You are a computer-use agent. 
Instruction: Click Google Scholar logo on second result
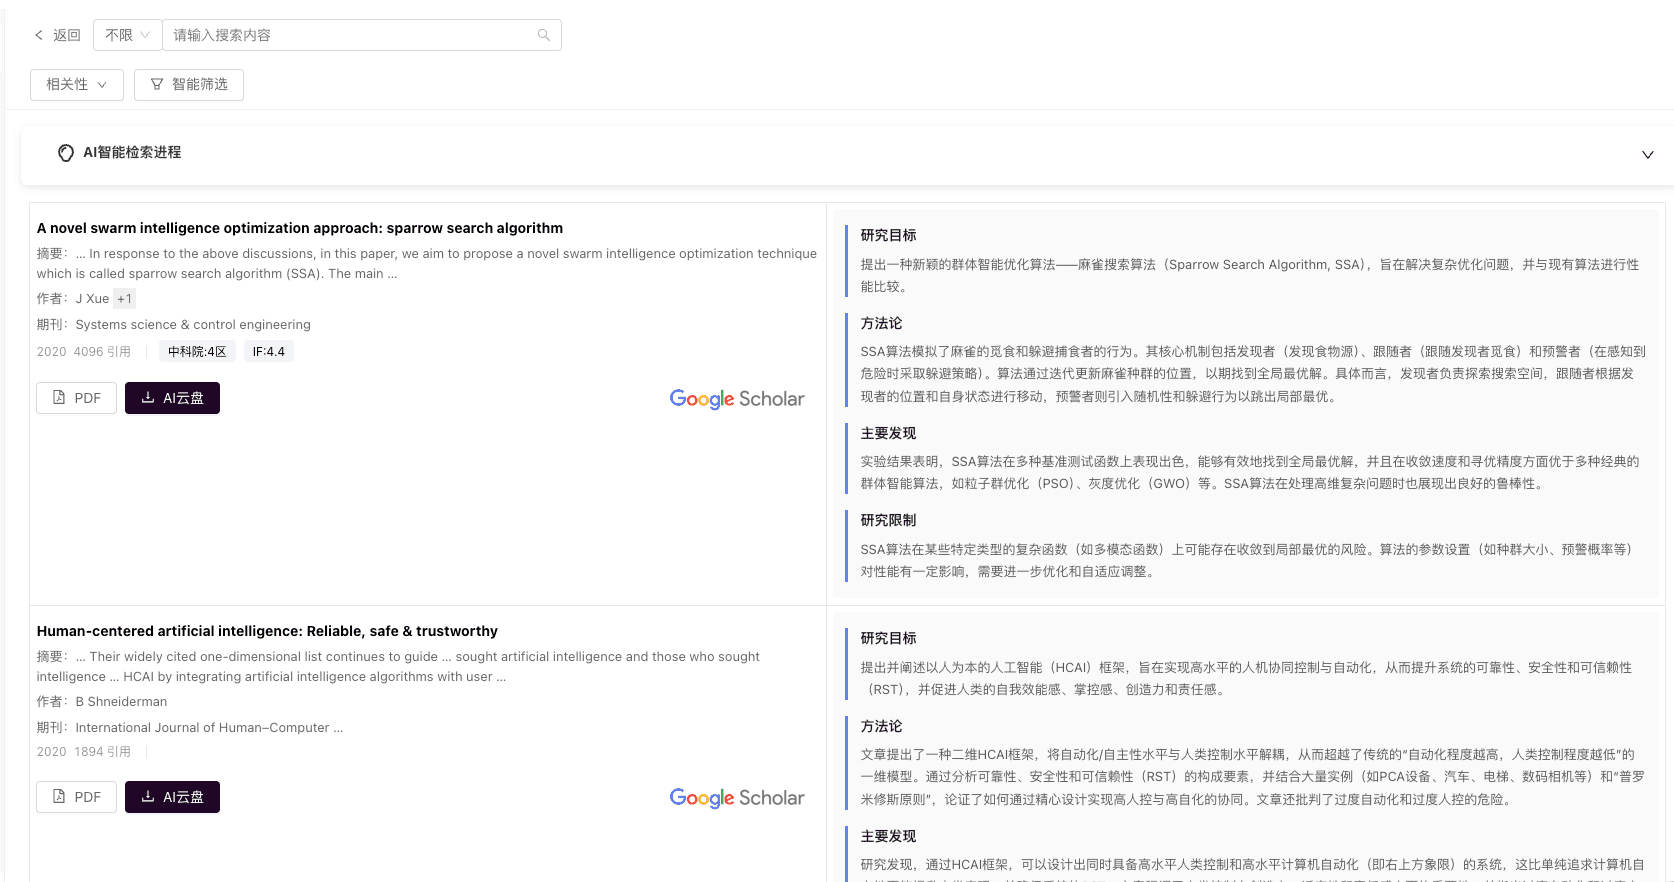click(736, 798)
